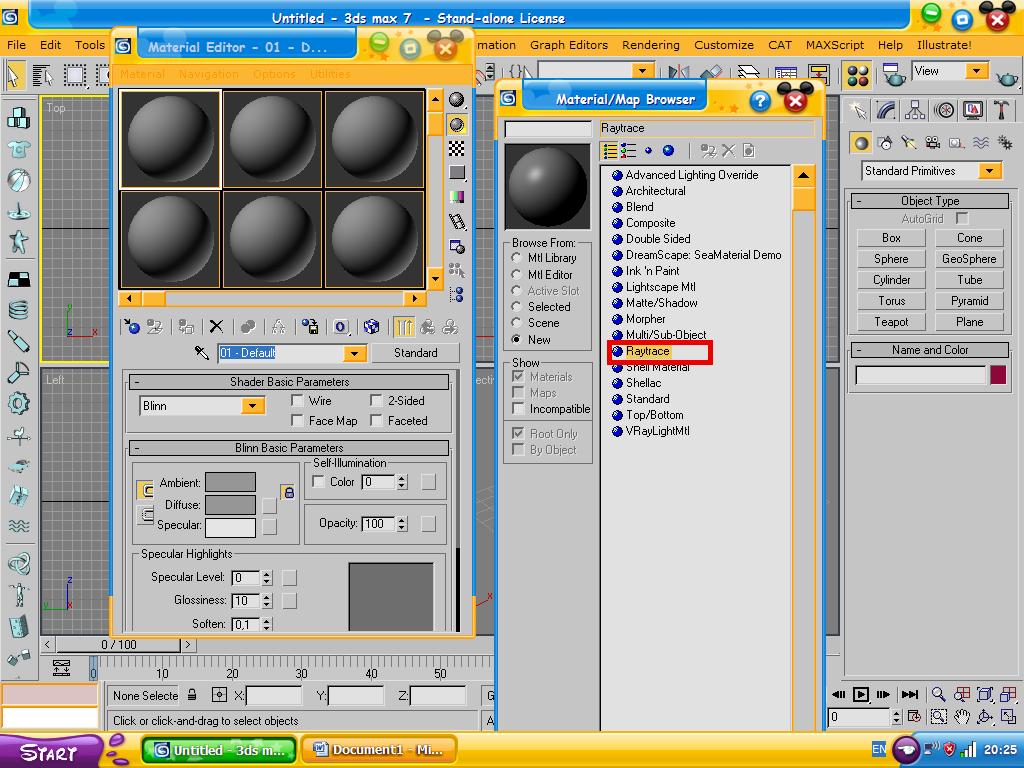Toggle checkered Background icon
This screenshot has width=1024, height=768.
coord(456,148)
